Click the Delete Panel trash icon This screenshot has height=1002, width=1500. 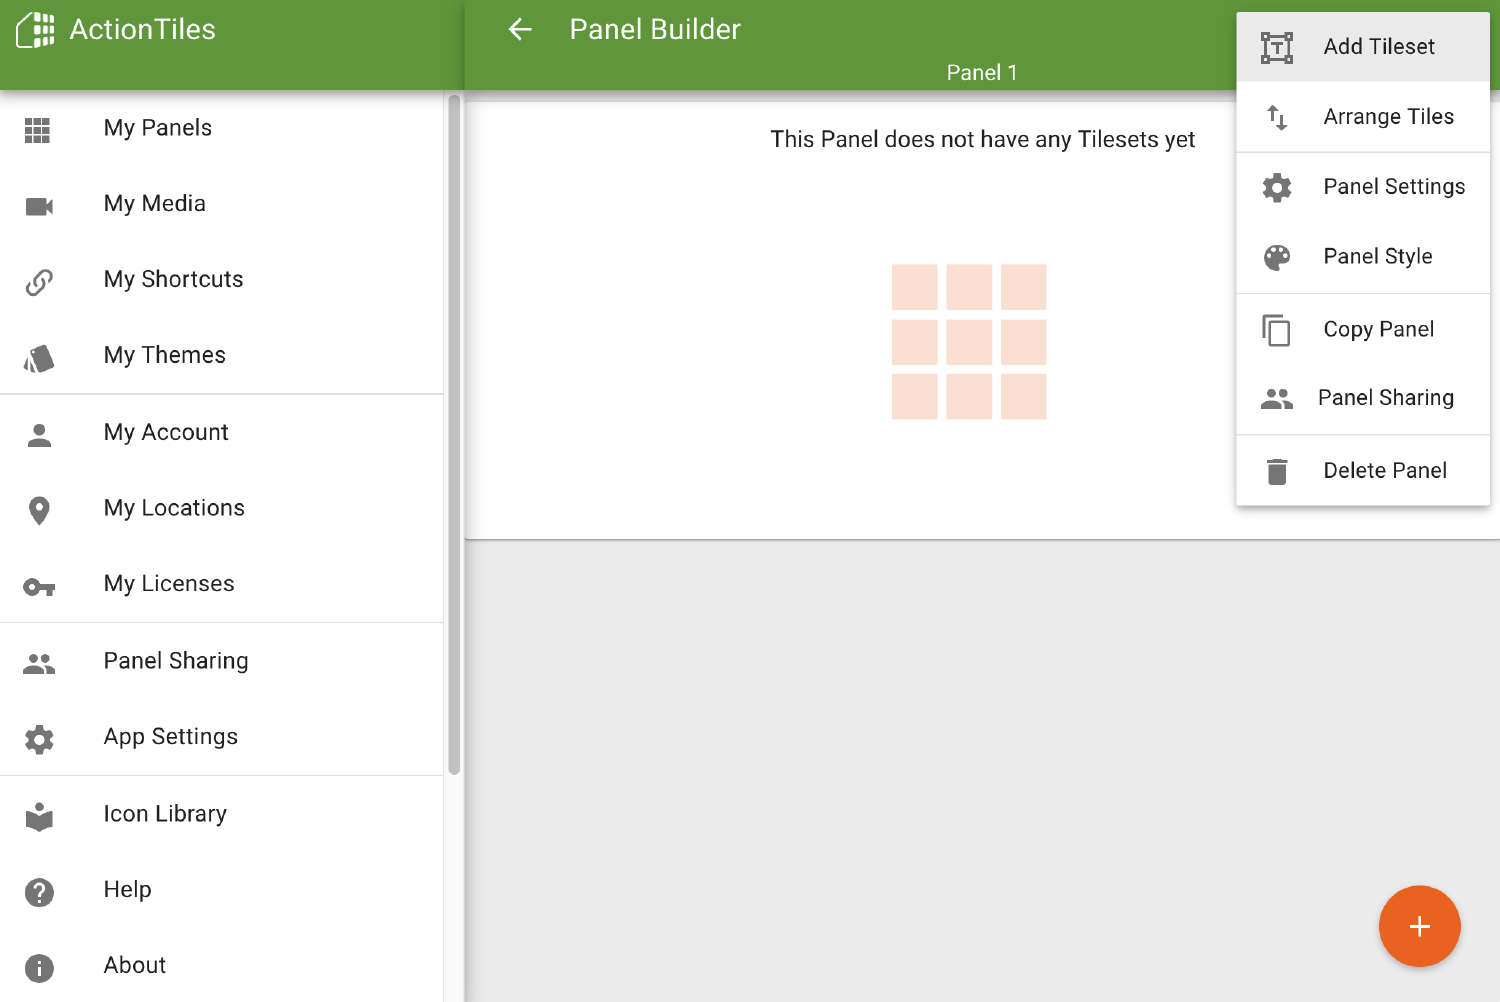(1276, 470)
